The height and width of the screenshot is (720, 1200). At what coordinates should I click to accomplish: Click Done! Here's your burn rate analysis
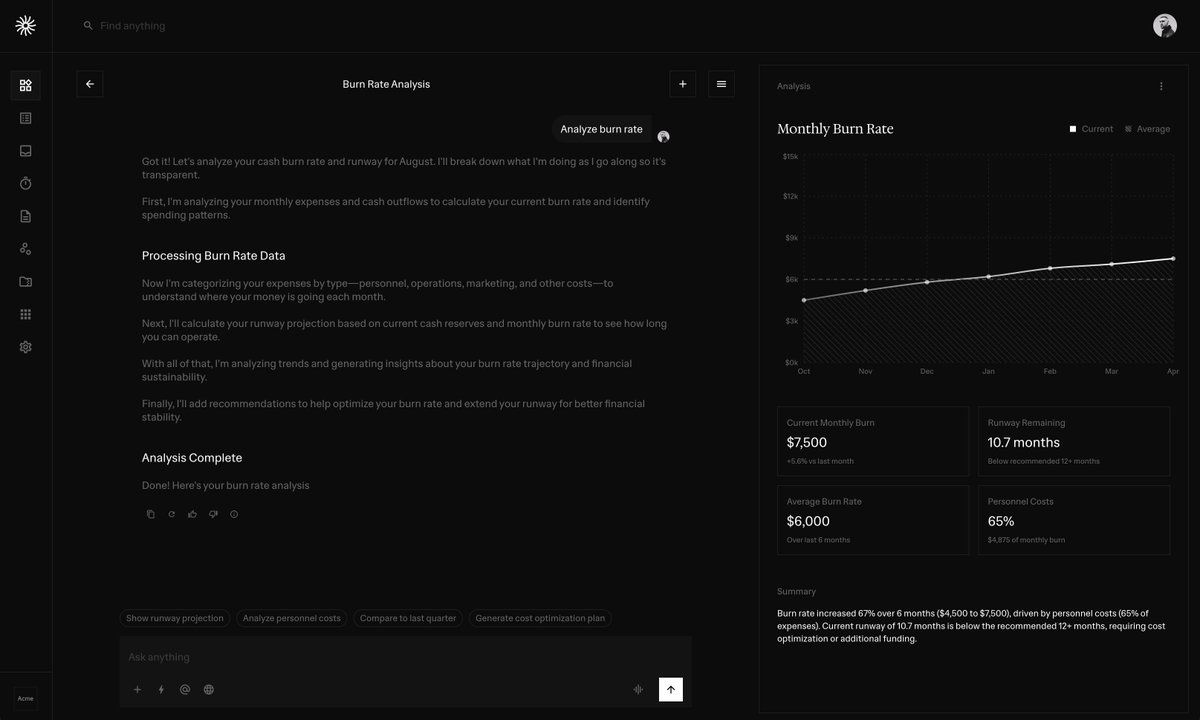(226, 486)
